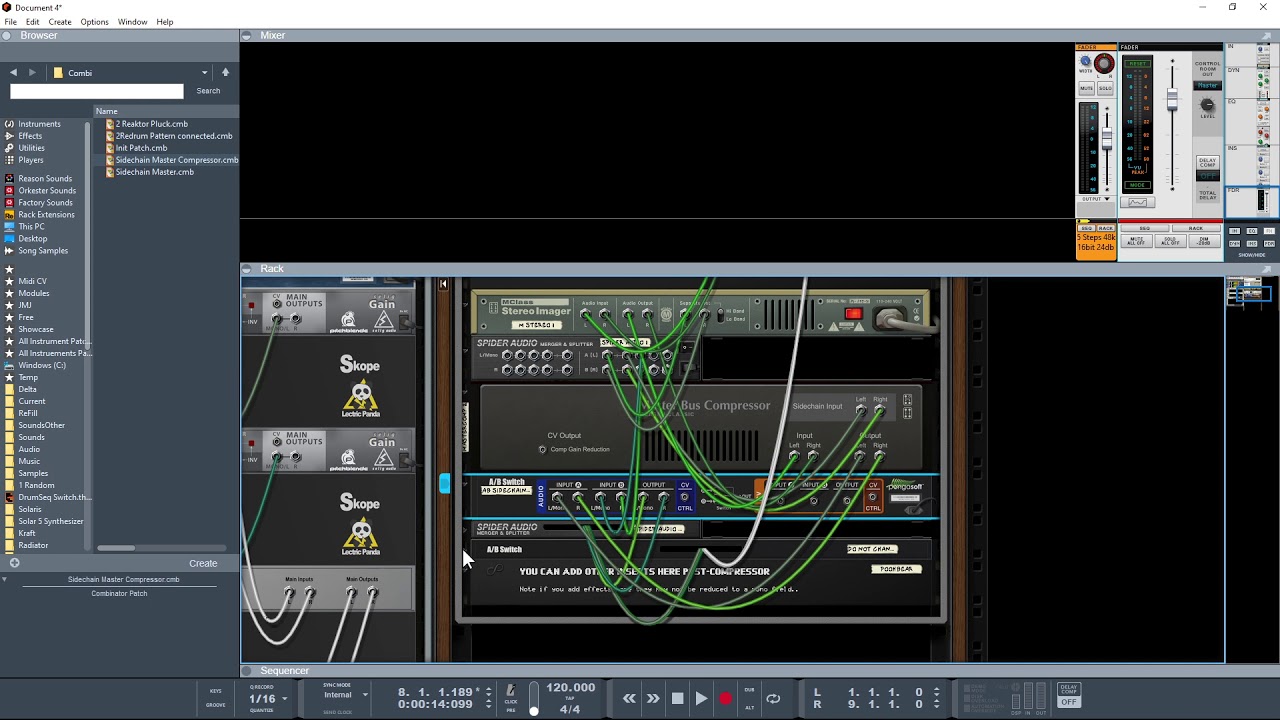
Task: Collapse the Mixer panel header
Action: (247, 35)
